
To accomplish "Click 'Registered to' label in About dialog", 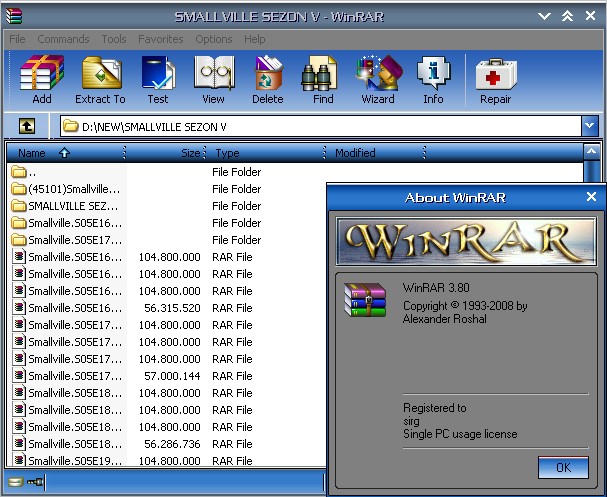I will pos(434,408).
